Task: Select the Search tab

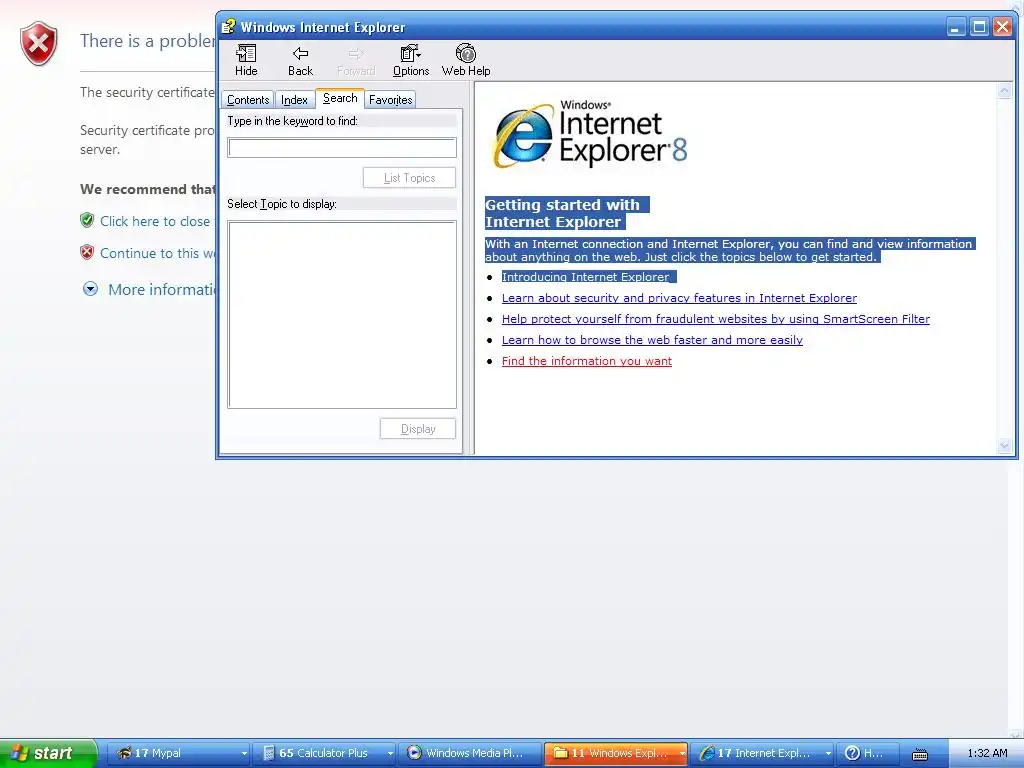Action: pos(340,98)
